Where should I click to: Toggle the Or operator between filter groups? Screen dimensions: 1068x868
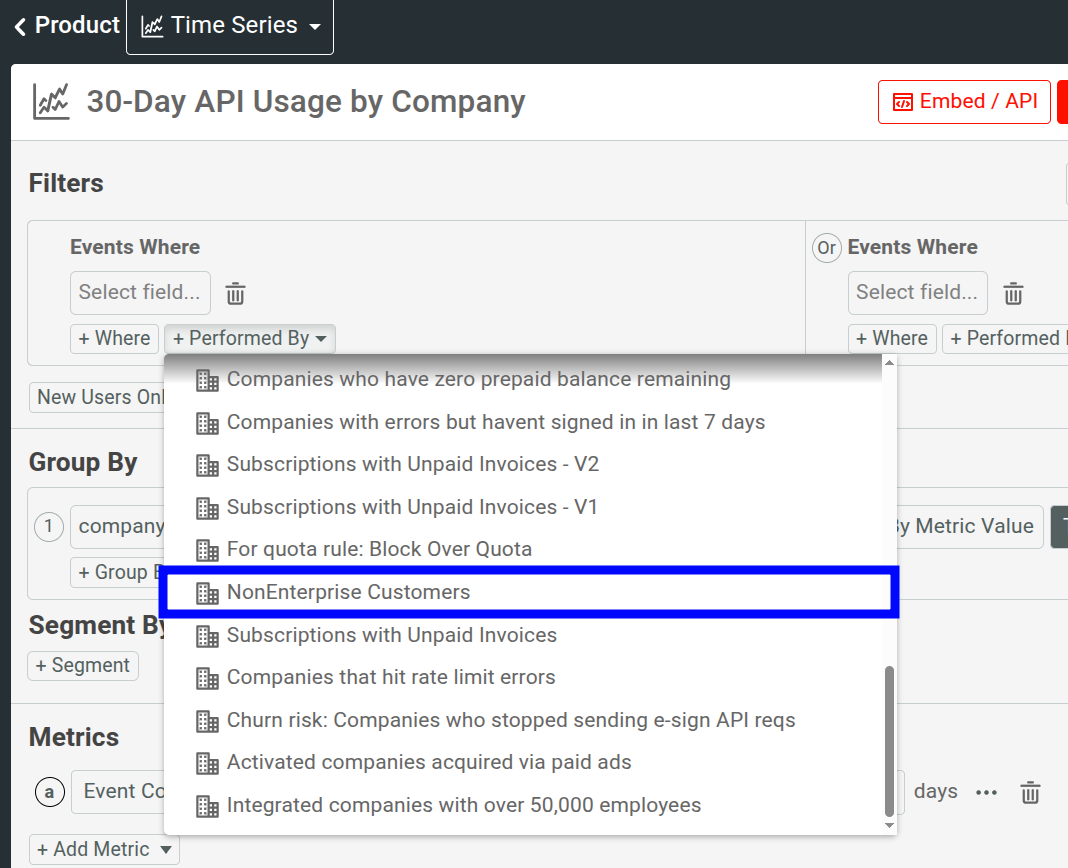(826, 247)
